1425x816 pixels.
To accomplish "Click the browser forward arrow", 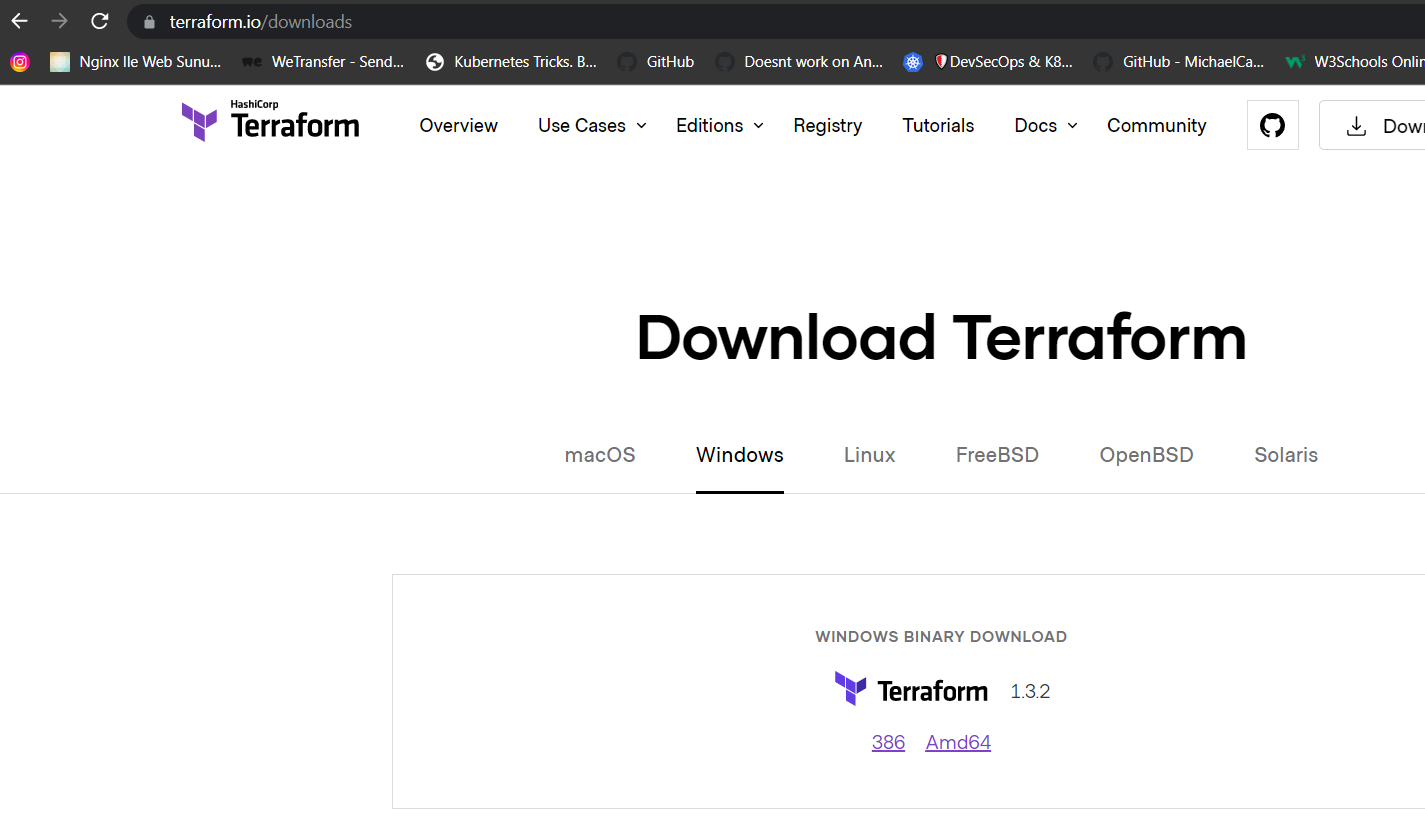I will tap(60, 21).
